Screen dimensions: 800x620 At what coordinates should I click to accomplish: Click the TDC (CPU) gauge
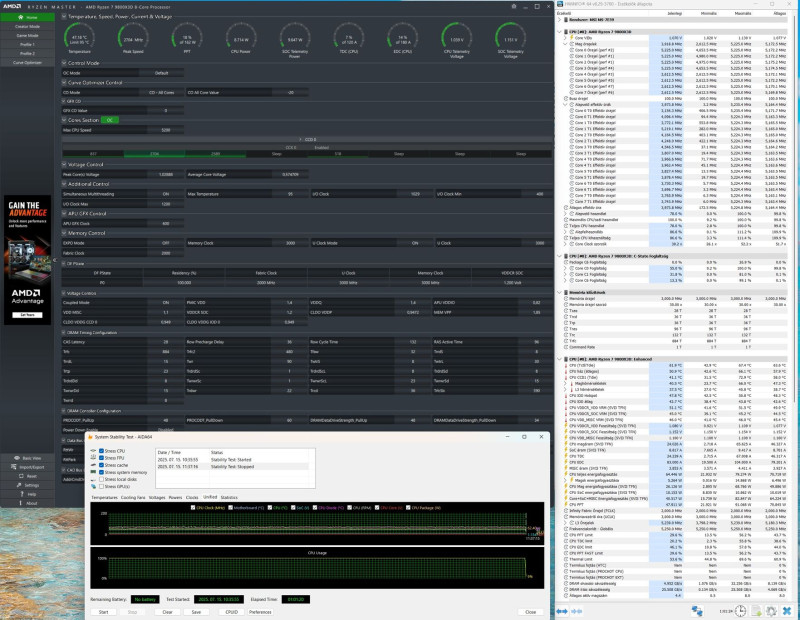click(x=348, y=37)
